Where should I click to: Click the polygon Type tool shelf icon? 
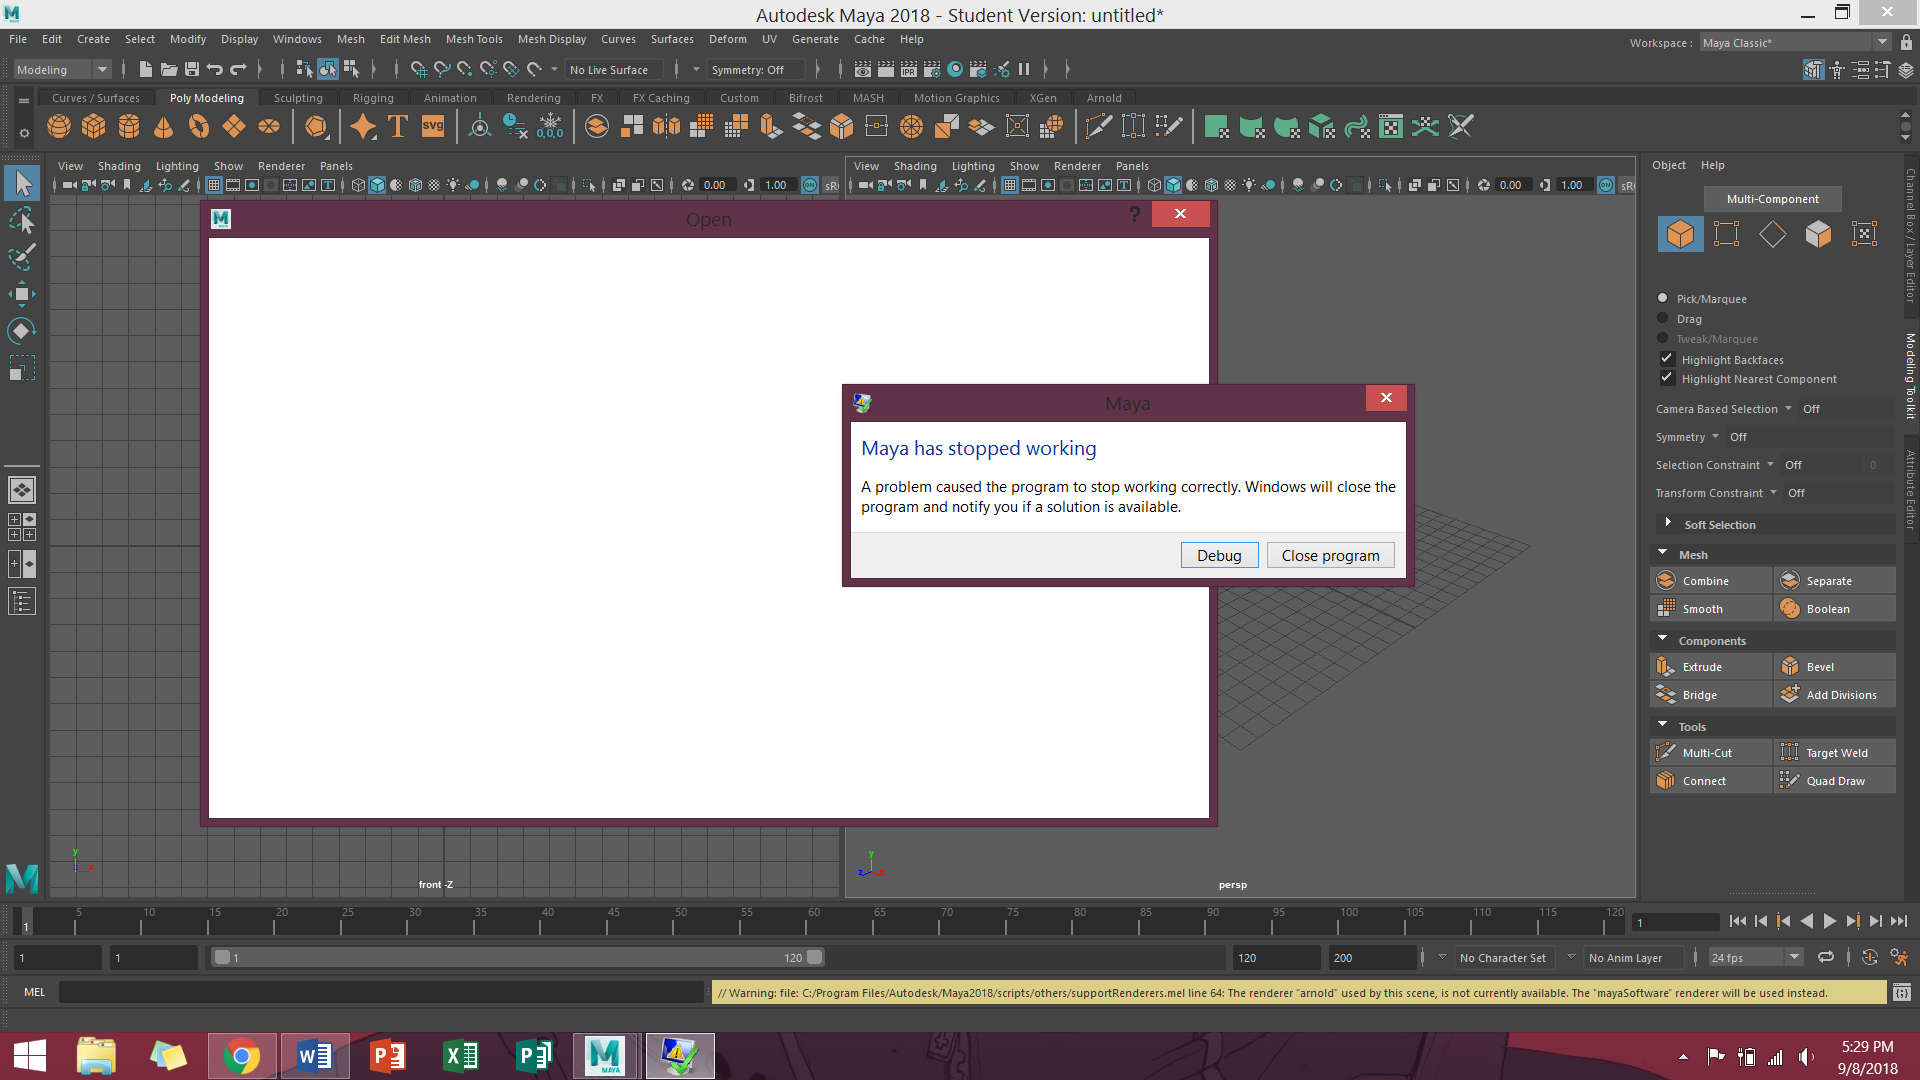pyautogui.click(x=397, y=126)
